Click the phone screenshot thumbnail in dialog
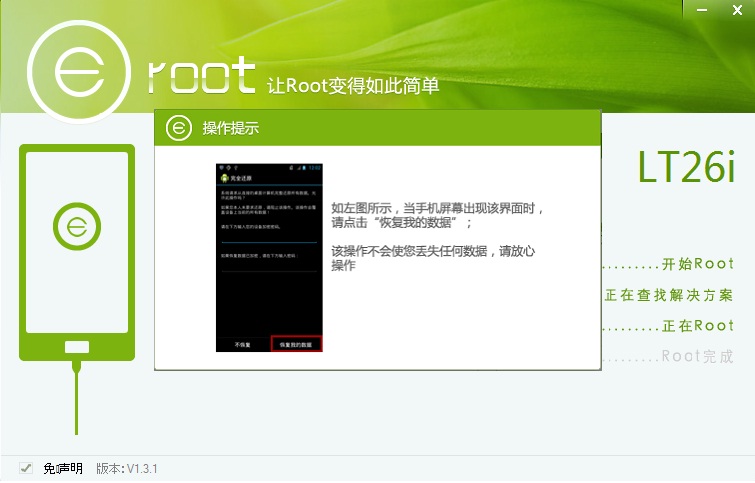 (x=269, y=258)
